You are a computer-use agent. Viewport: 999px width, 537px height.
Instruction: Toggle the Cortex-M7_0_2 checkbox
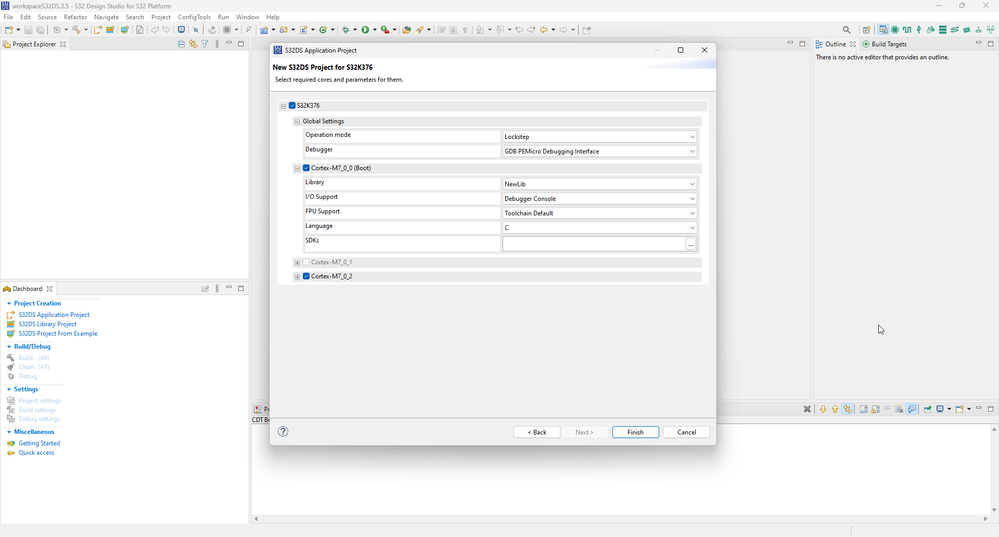pos(306,276)
